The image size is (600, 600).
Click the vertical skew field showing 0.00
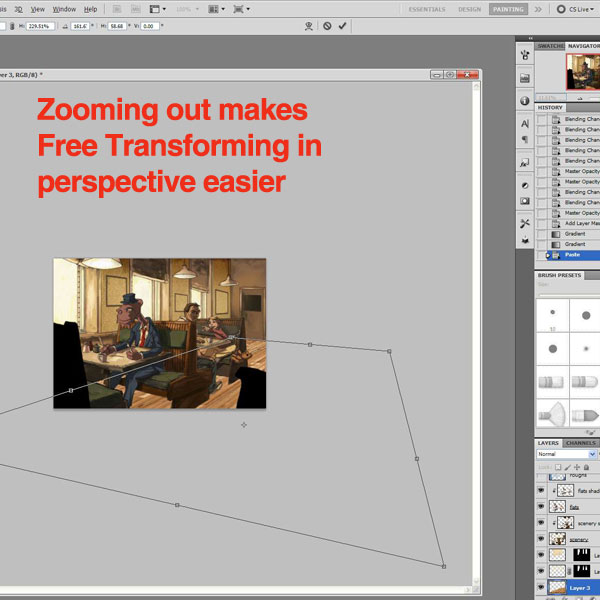(150, 26)
